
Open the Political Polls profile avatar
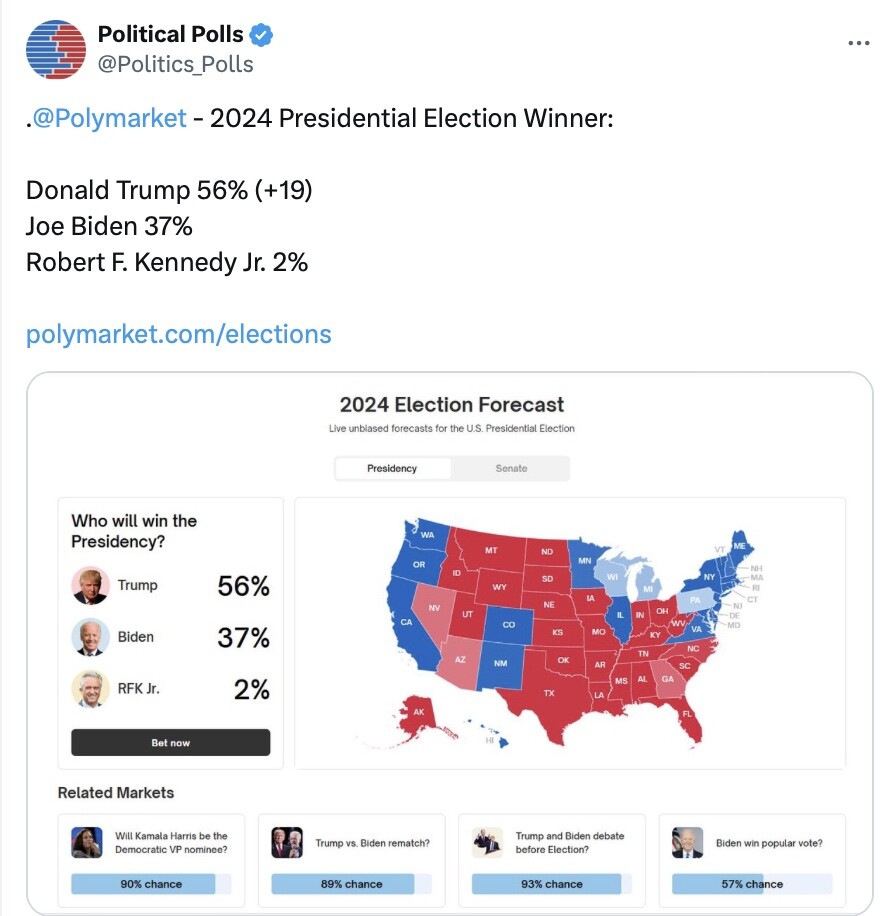click(x=56, y=50)
